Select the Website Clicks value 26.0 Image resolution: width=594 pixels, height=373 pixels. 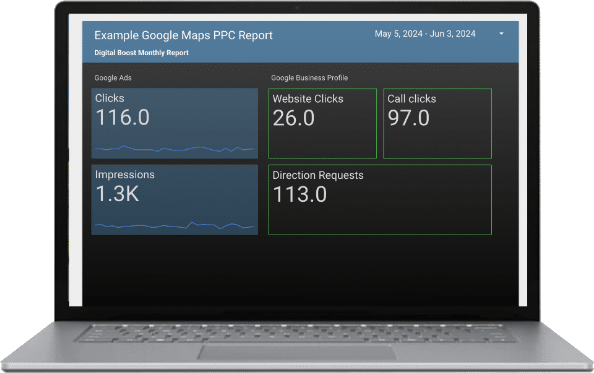[294, 118]
